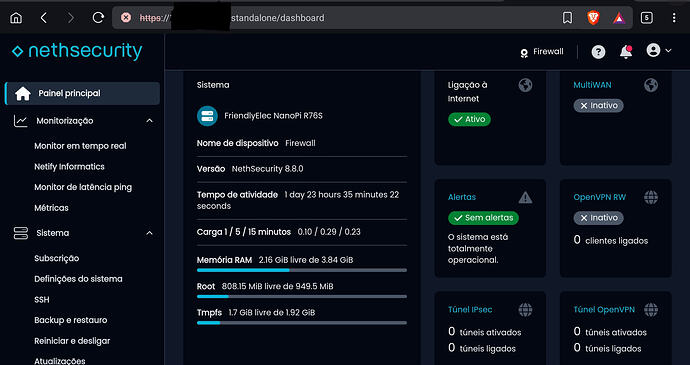Open the notifications bell
This screenshot has width=690, height=365.
[626, 52]
